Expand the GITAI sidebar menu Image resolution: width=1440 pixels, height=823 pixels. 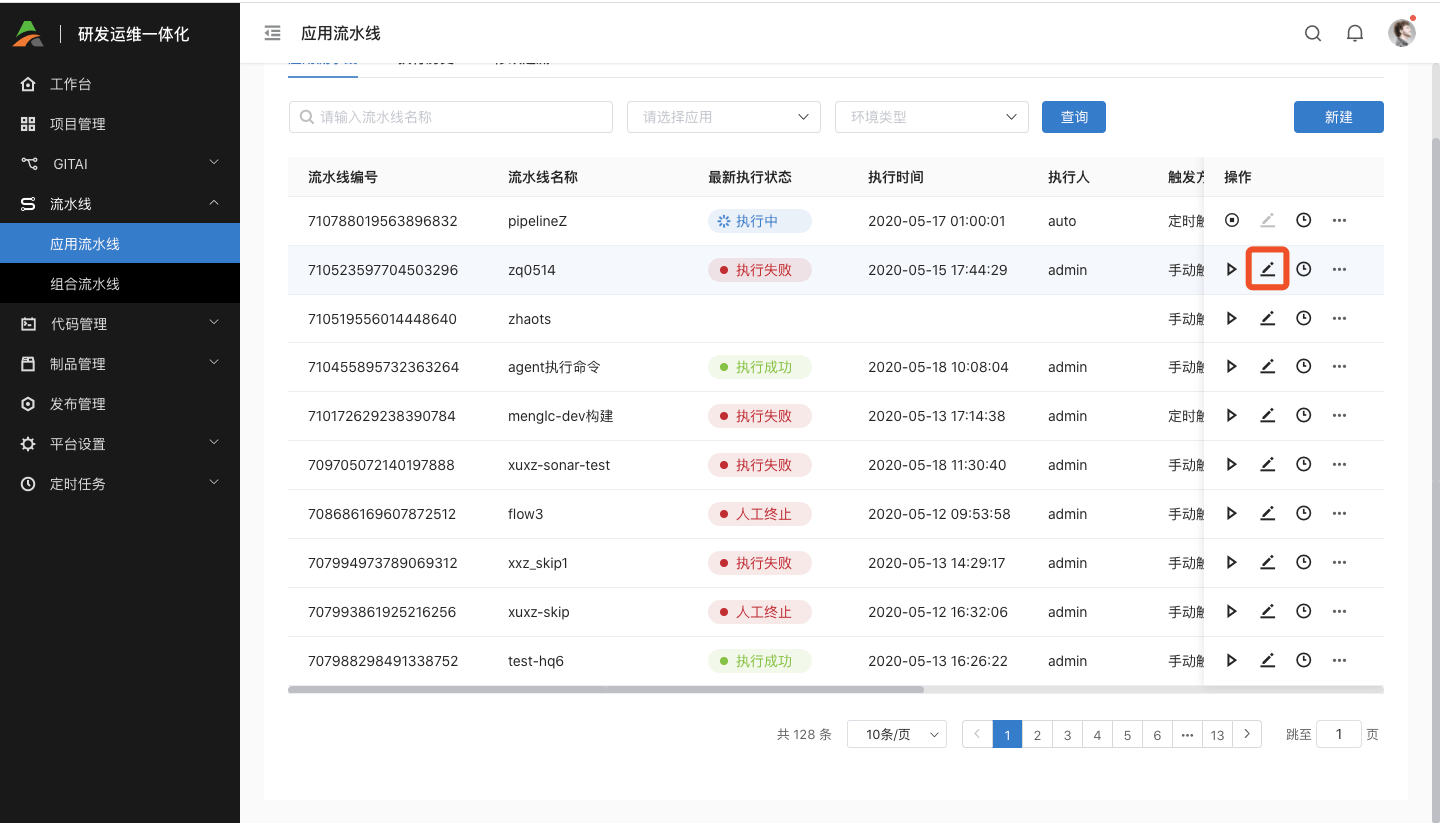(120, 163)
